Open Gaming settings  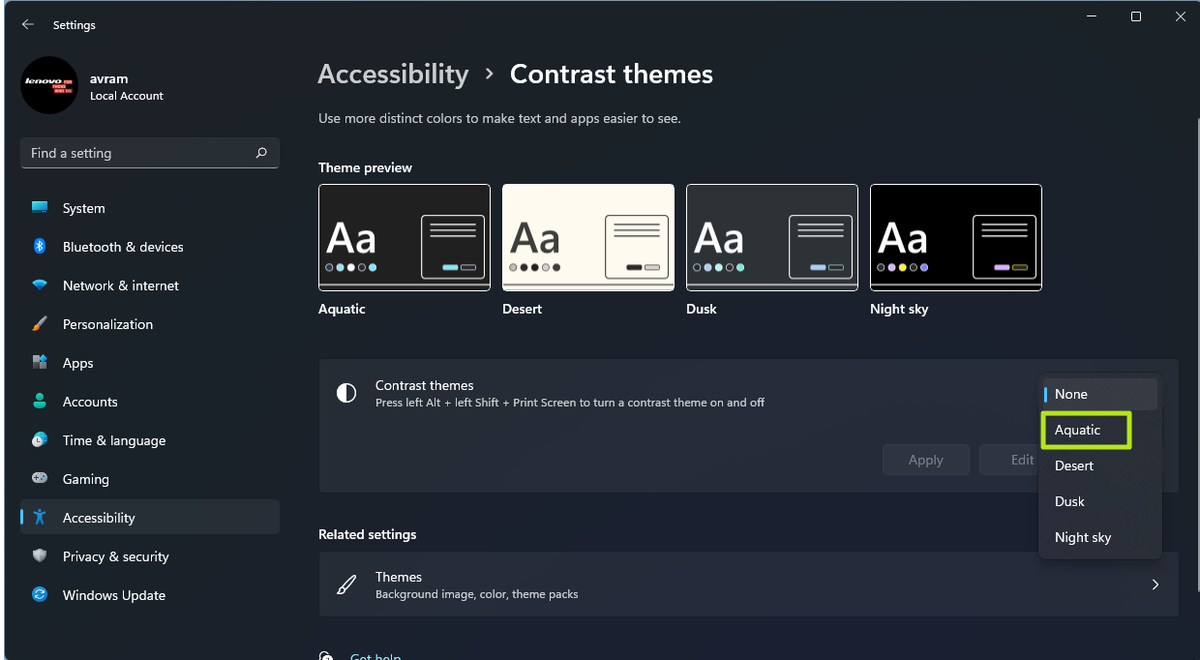click(86, 479)
